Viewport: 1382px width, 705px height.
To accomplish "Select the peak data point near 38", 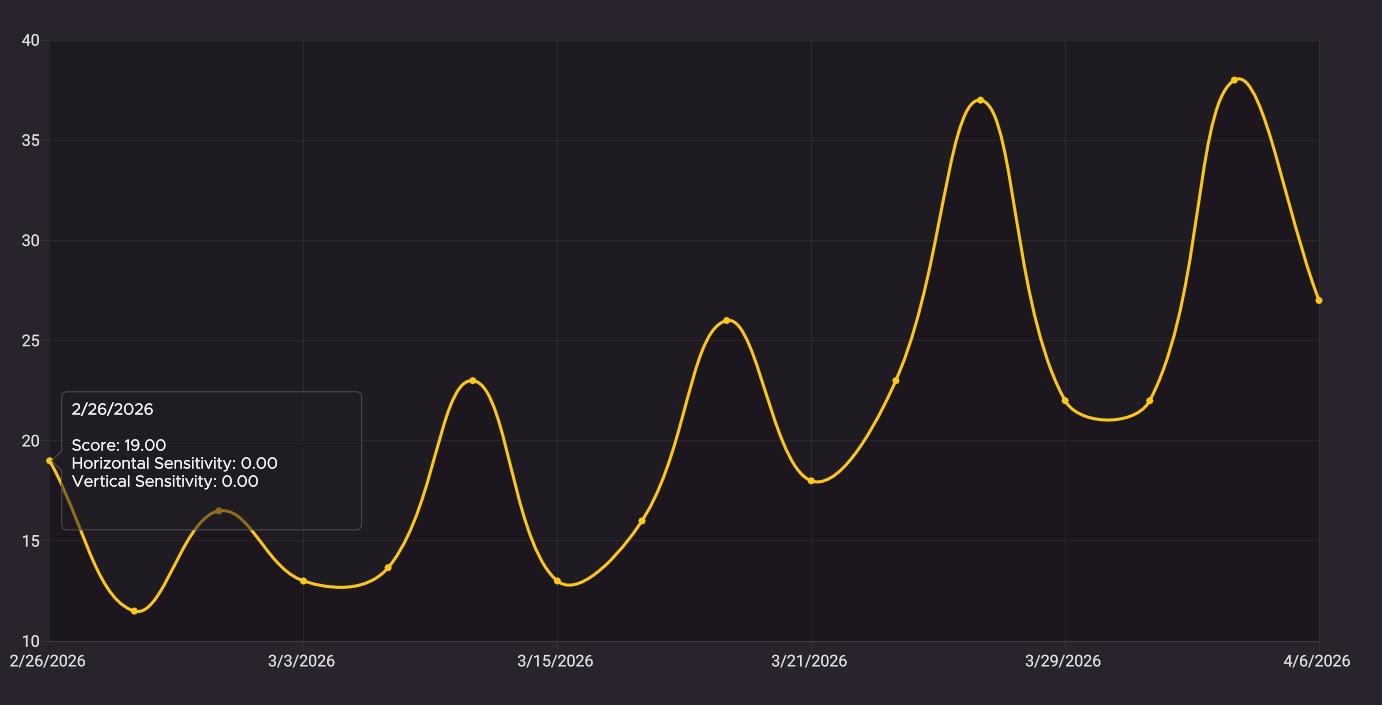I will [1237, 79].
